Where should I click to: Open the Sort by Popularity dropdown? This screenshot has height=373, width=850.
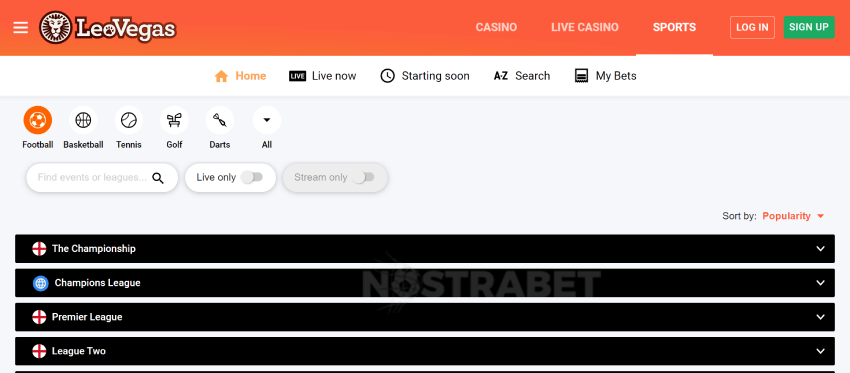(x=793, y=216)
